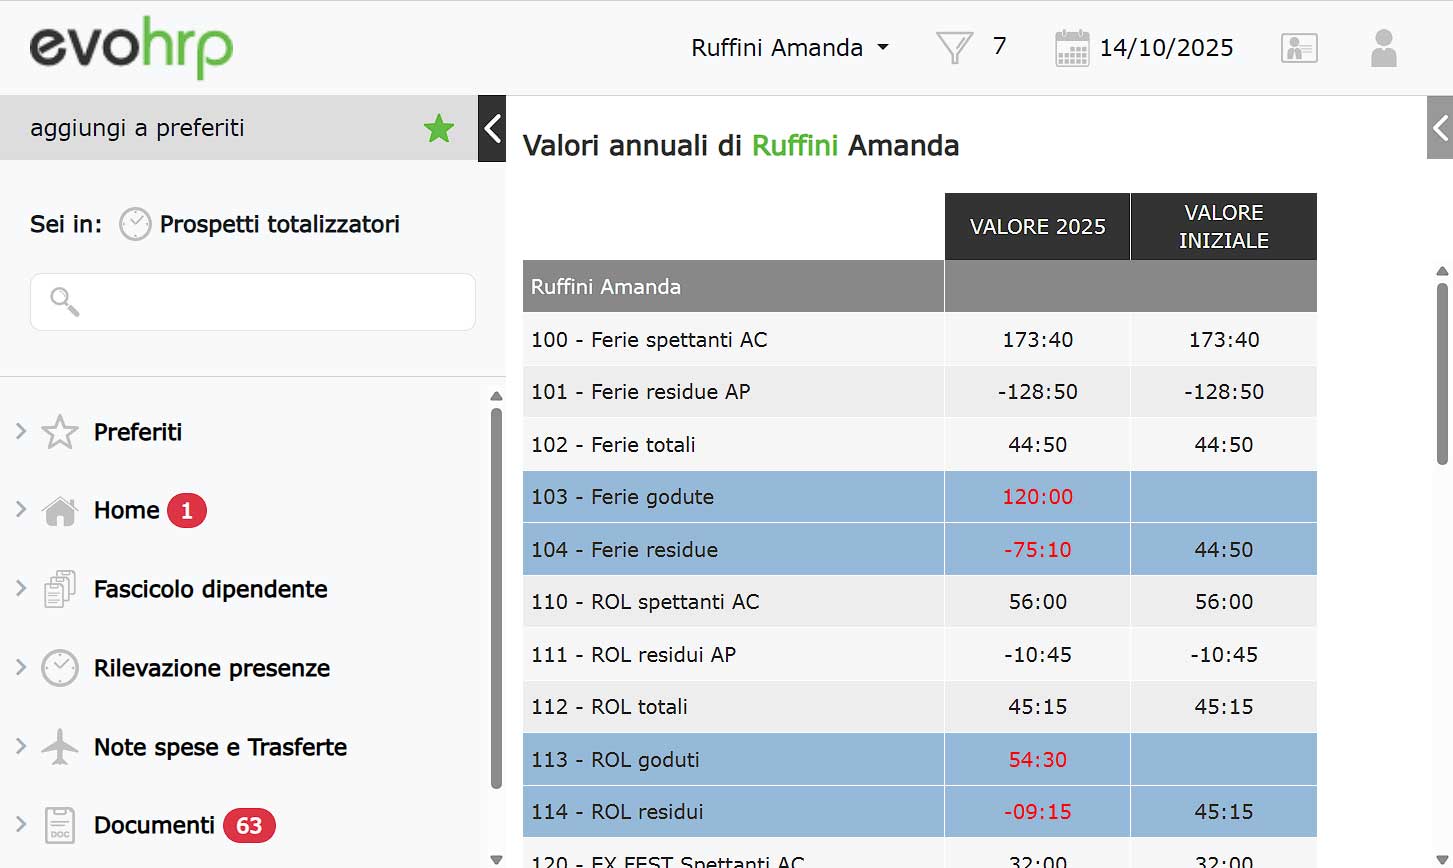Viewport: 1453px width, 868px height.
Task: Click the sidebar search input field
Action: pyautogui.click(x=253, y=302)
